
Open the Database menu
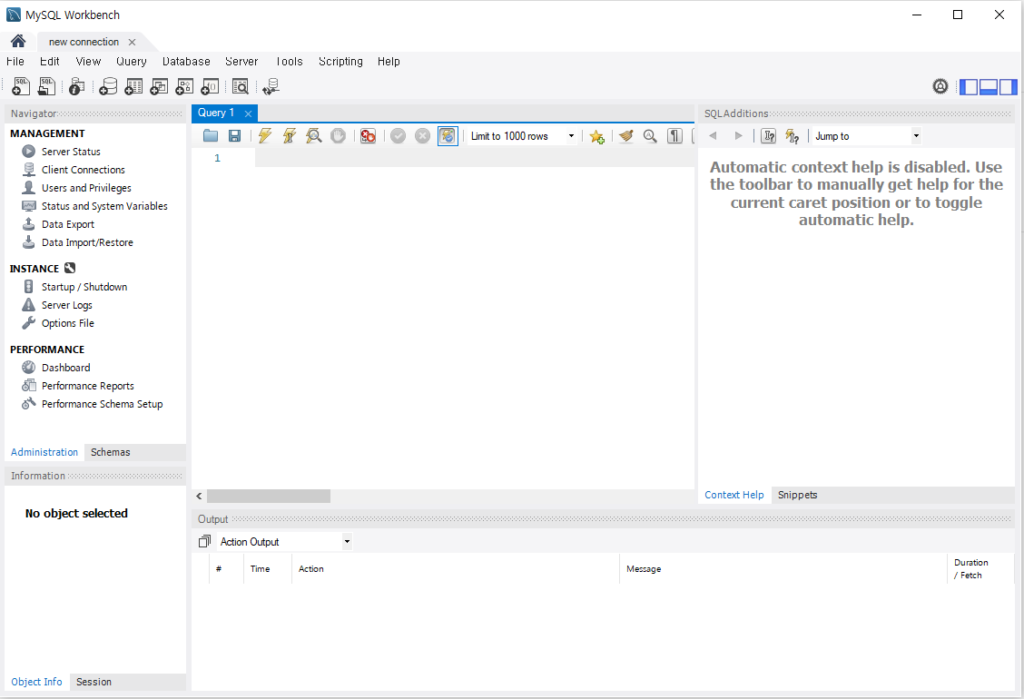coord(186,61)
